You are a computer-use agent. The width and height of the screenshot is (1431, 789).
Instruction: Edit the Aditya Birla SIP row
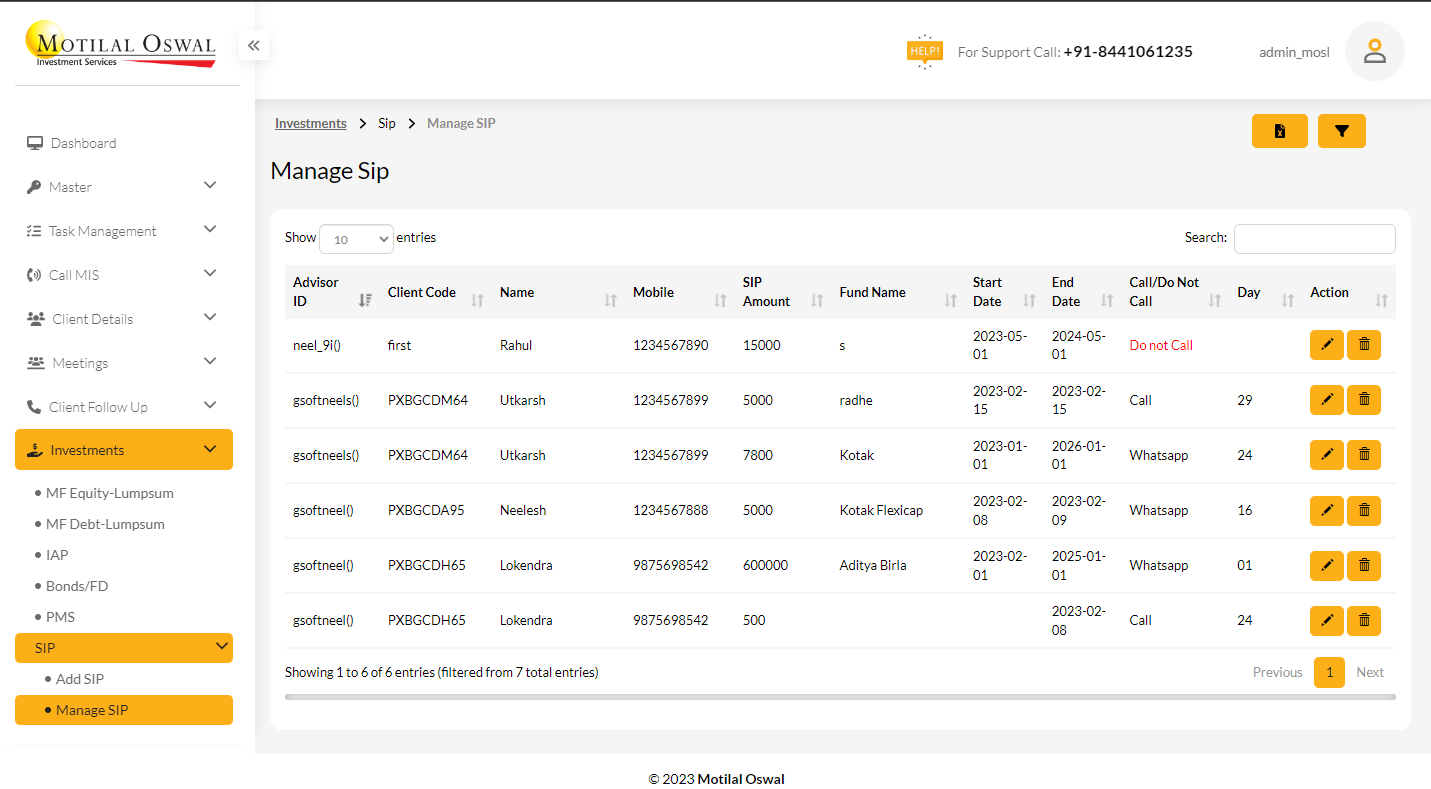[1326, 565]
